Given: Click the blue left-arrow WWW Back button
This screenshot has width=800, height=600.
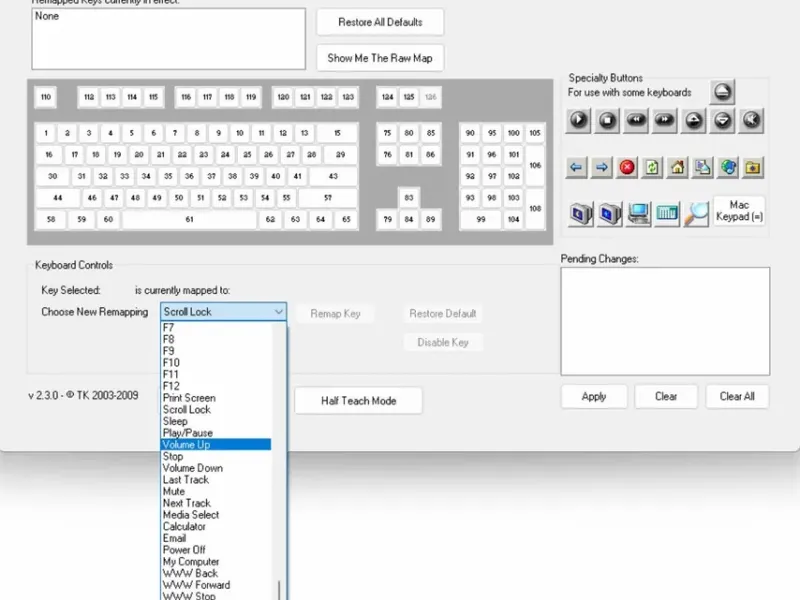Looking at the screenshot, I should [x=576, y=167].
